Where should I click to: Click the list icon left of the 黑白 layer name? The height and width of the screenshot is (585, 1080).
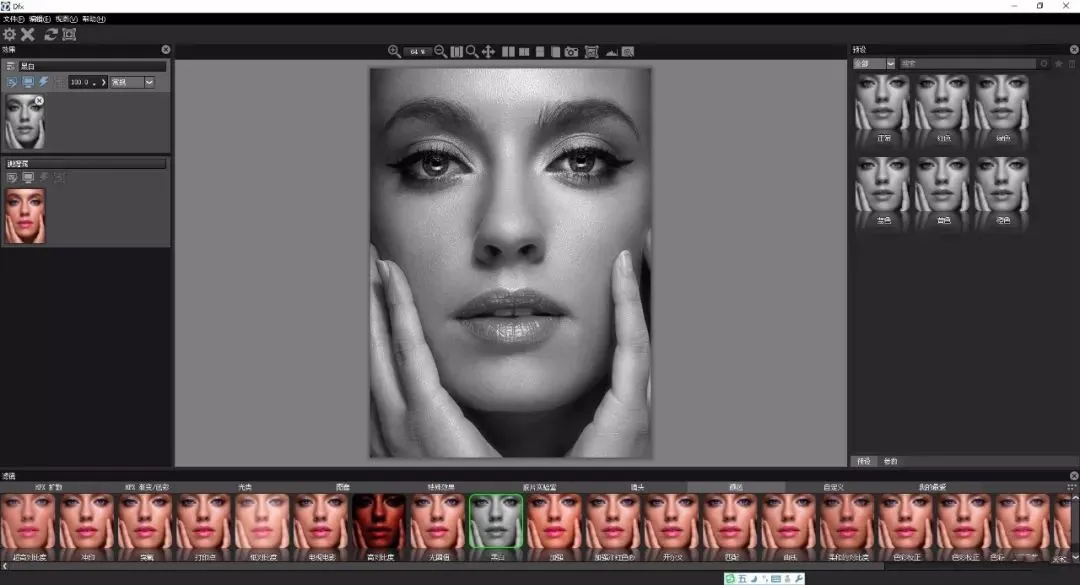[x=10, y=66]
